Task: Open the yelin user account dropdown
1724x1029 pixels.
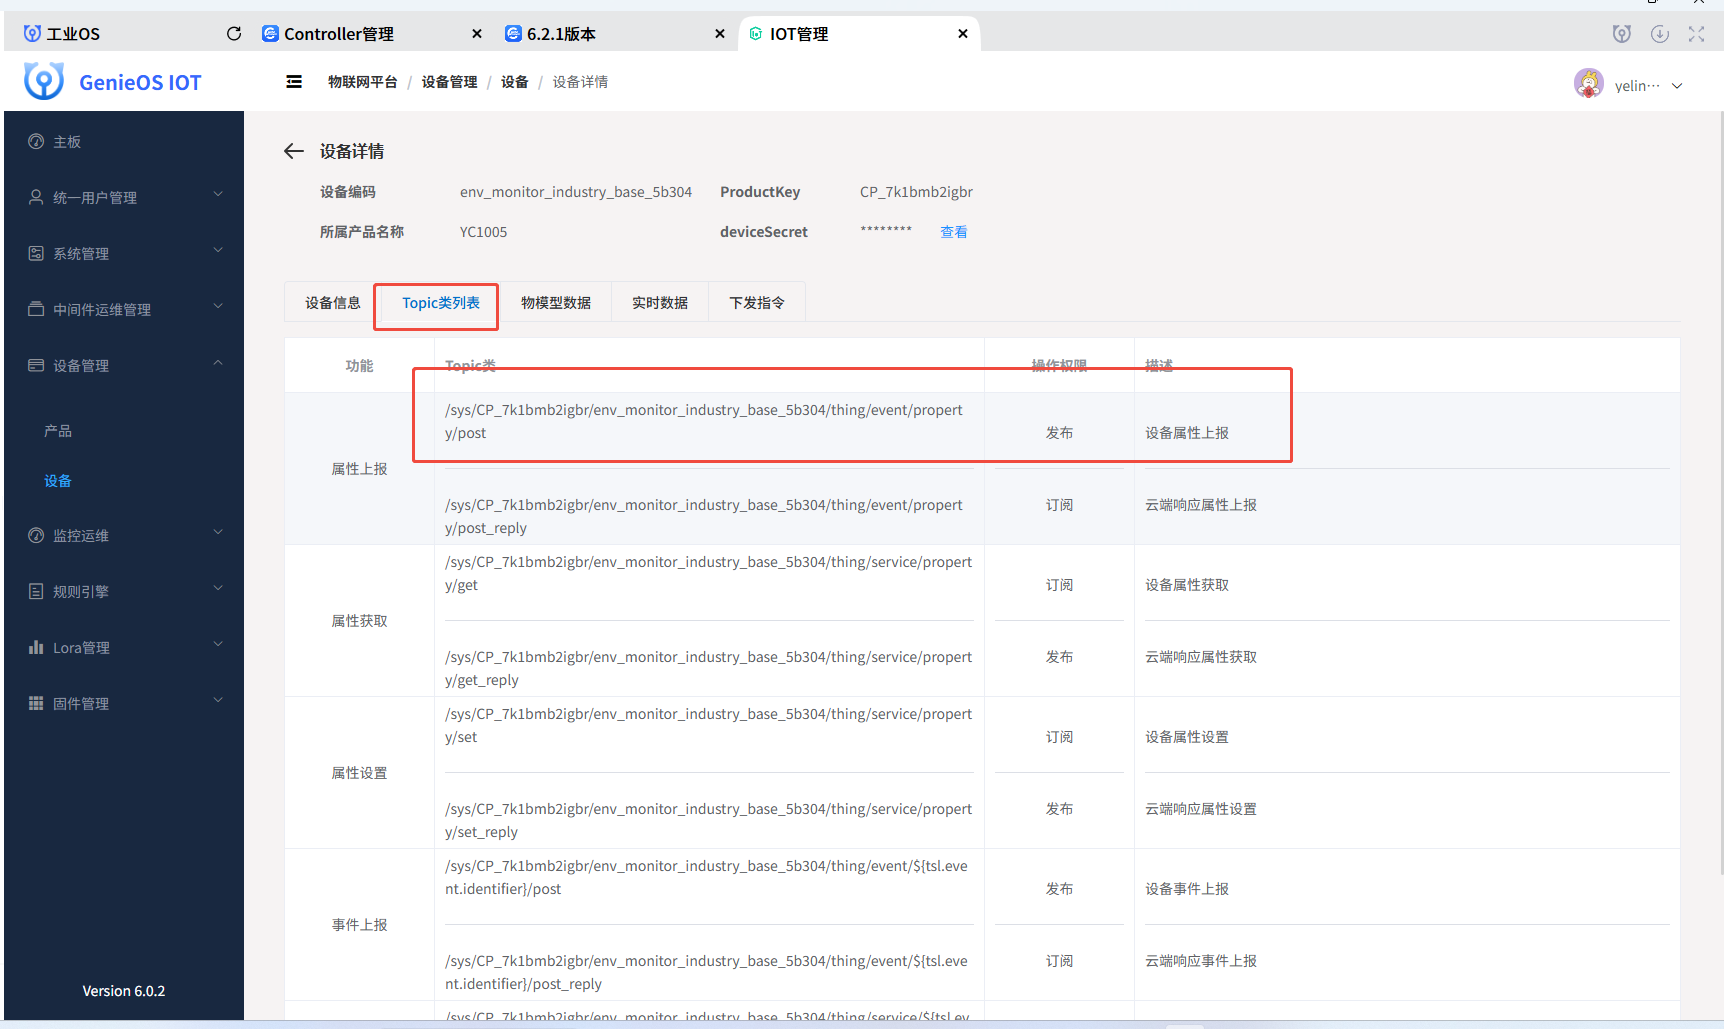Action: click(x=1630, y=84)
